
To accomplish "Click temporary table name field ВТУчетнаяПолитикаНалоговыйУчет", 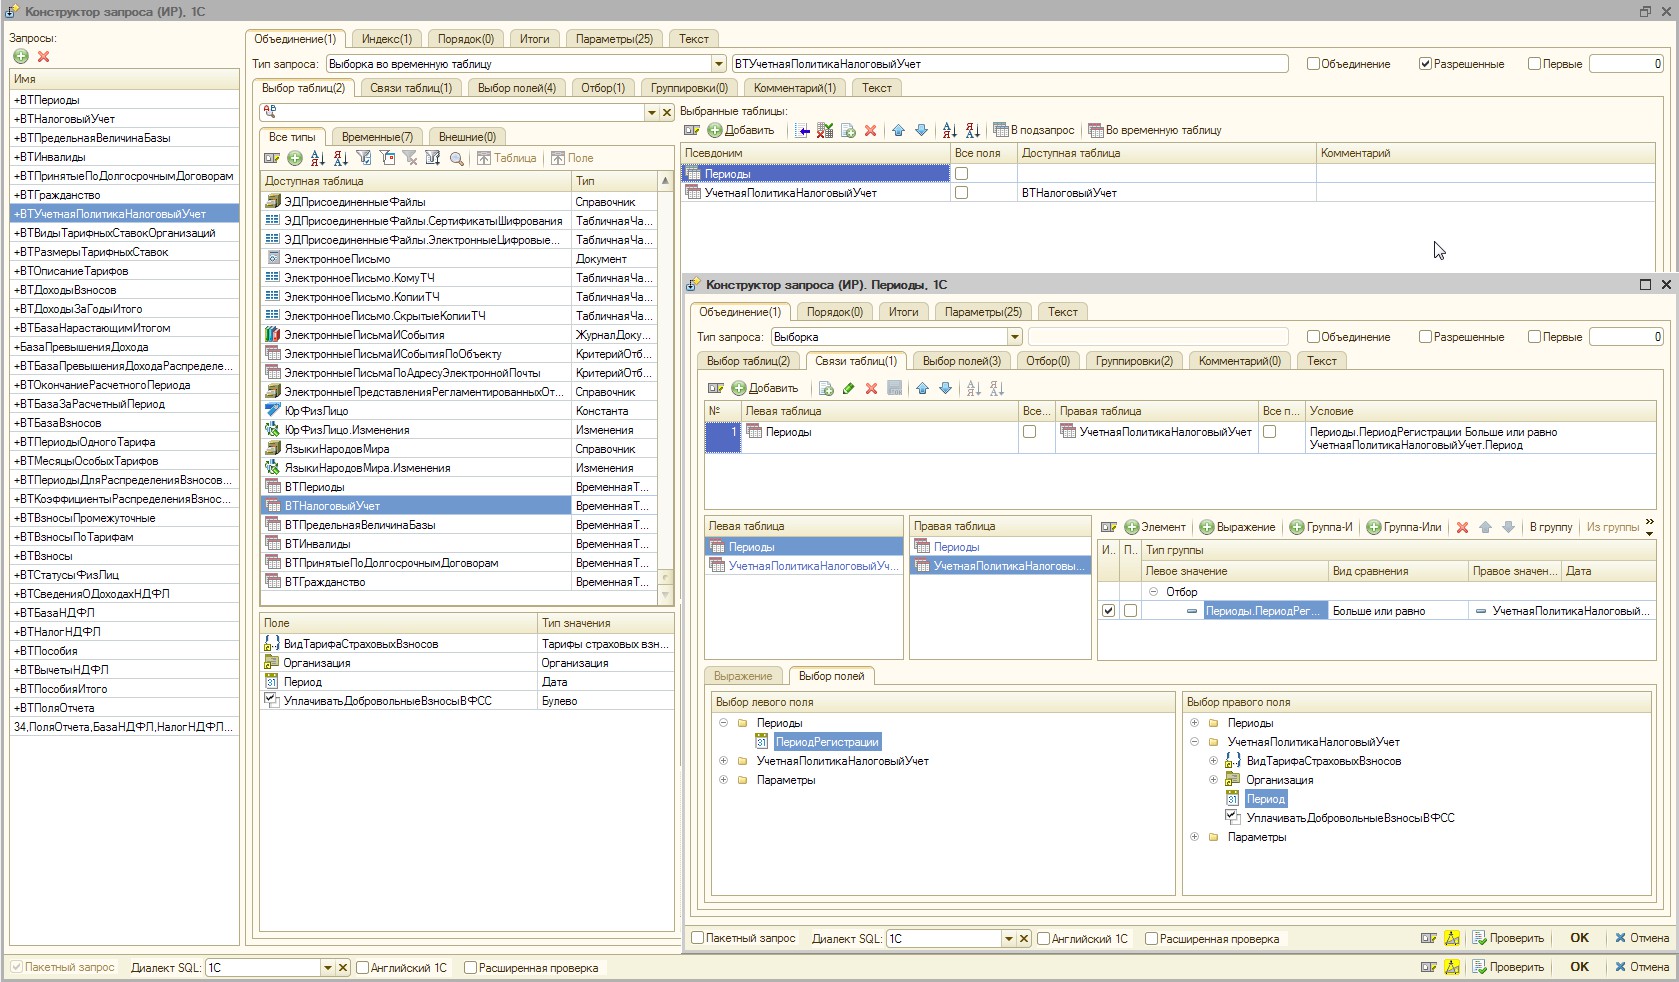I will click(1010, 64).
